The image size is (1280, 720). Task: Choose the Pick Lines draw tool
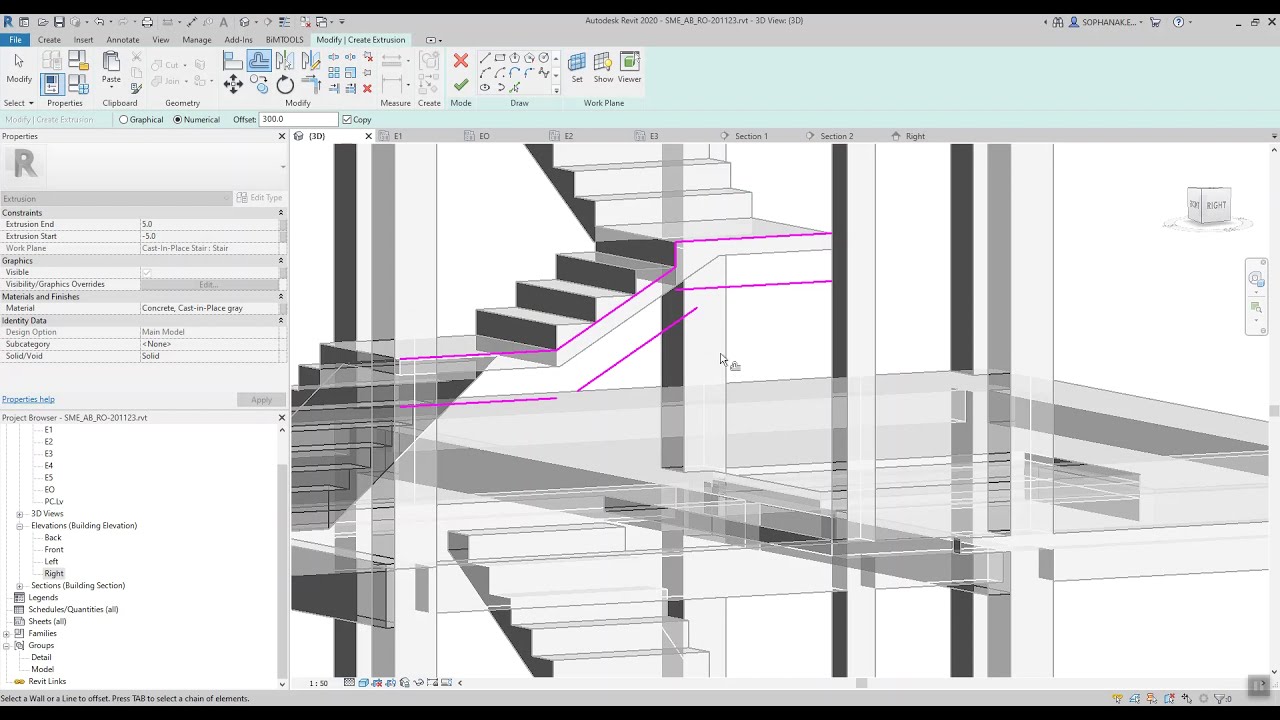tap(515, 88)
